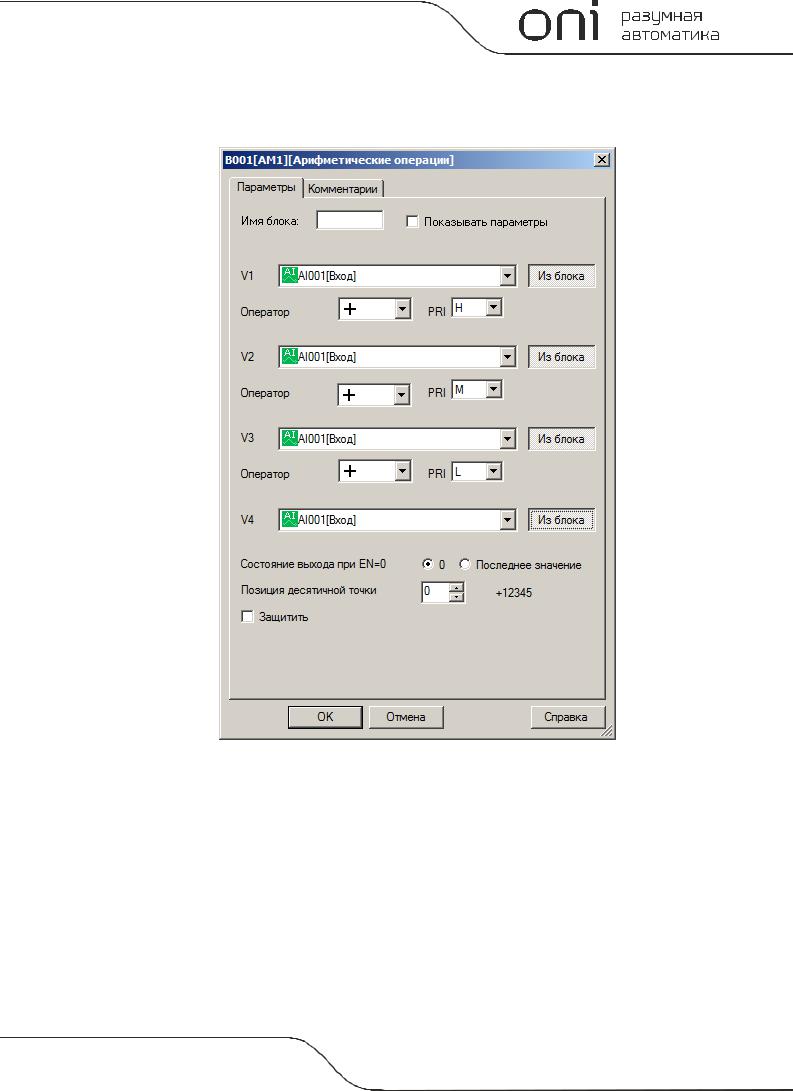The image size is (793, 1091).
Task: Close the Арифметические операции dialog
Action: 602,160
